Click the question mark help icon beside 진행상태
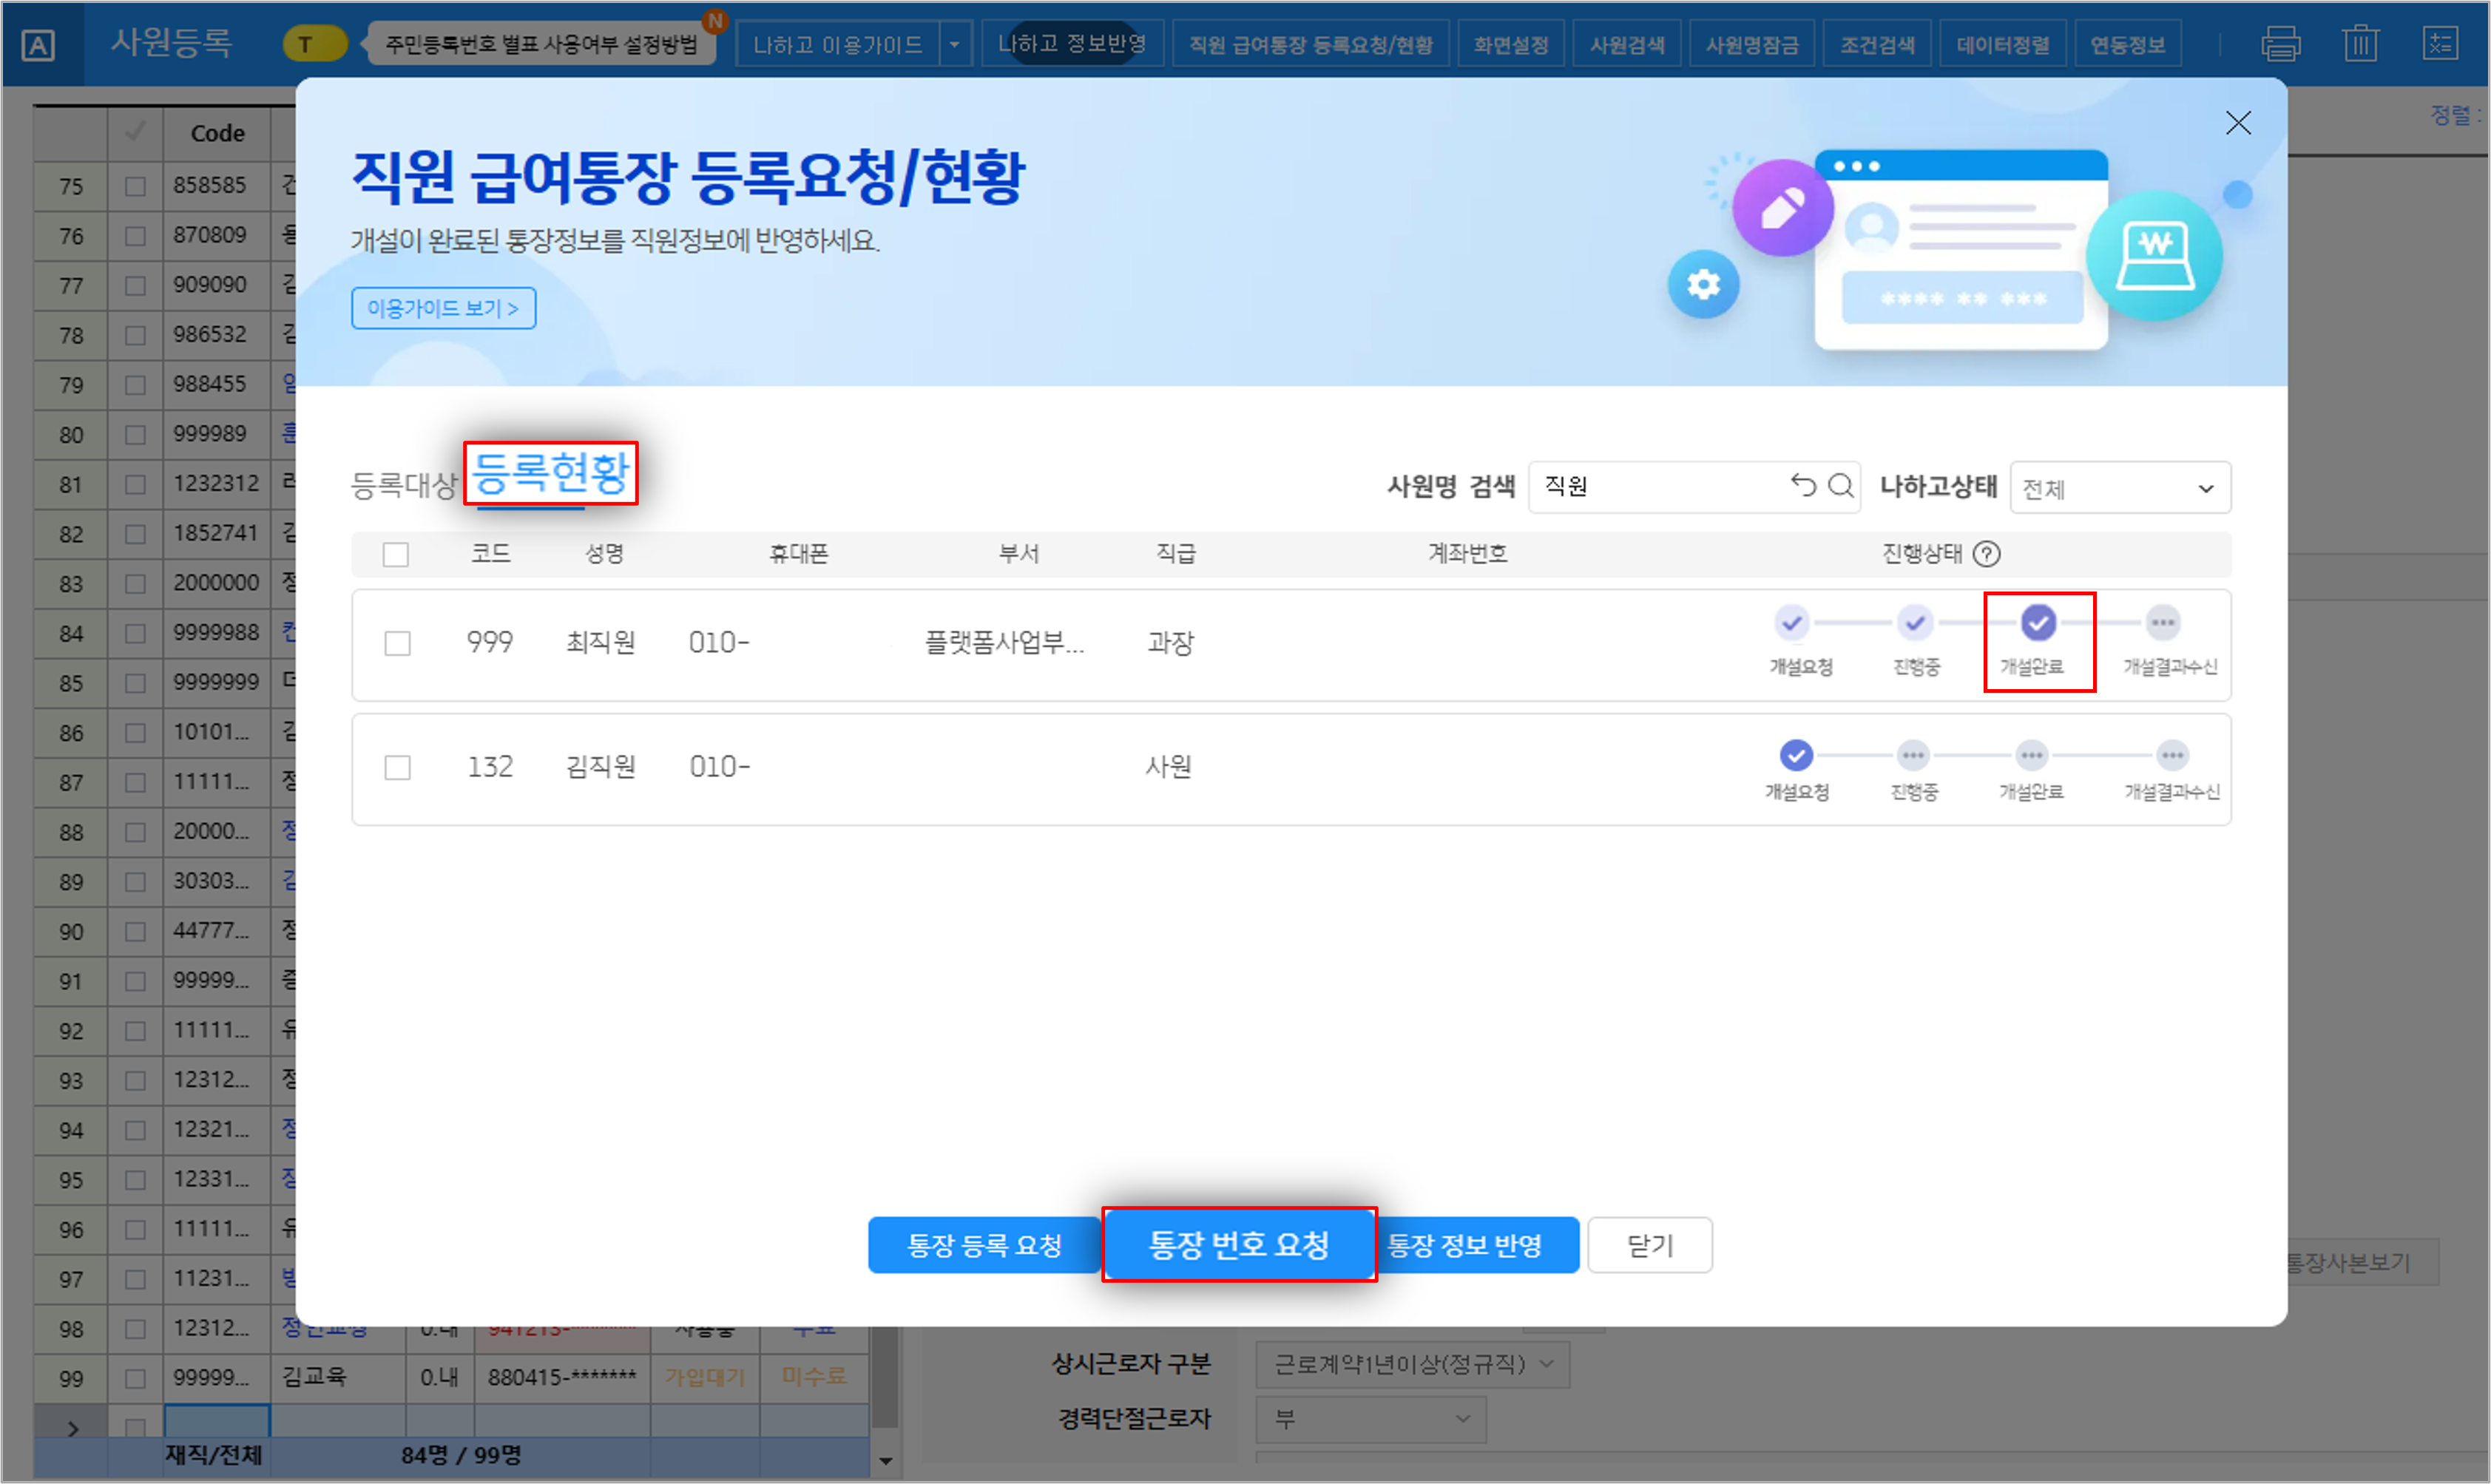2491x1484 pixels. pyautogui.click(x=1987, y=554)
